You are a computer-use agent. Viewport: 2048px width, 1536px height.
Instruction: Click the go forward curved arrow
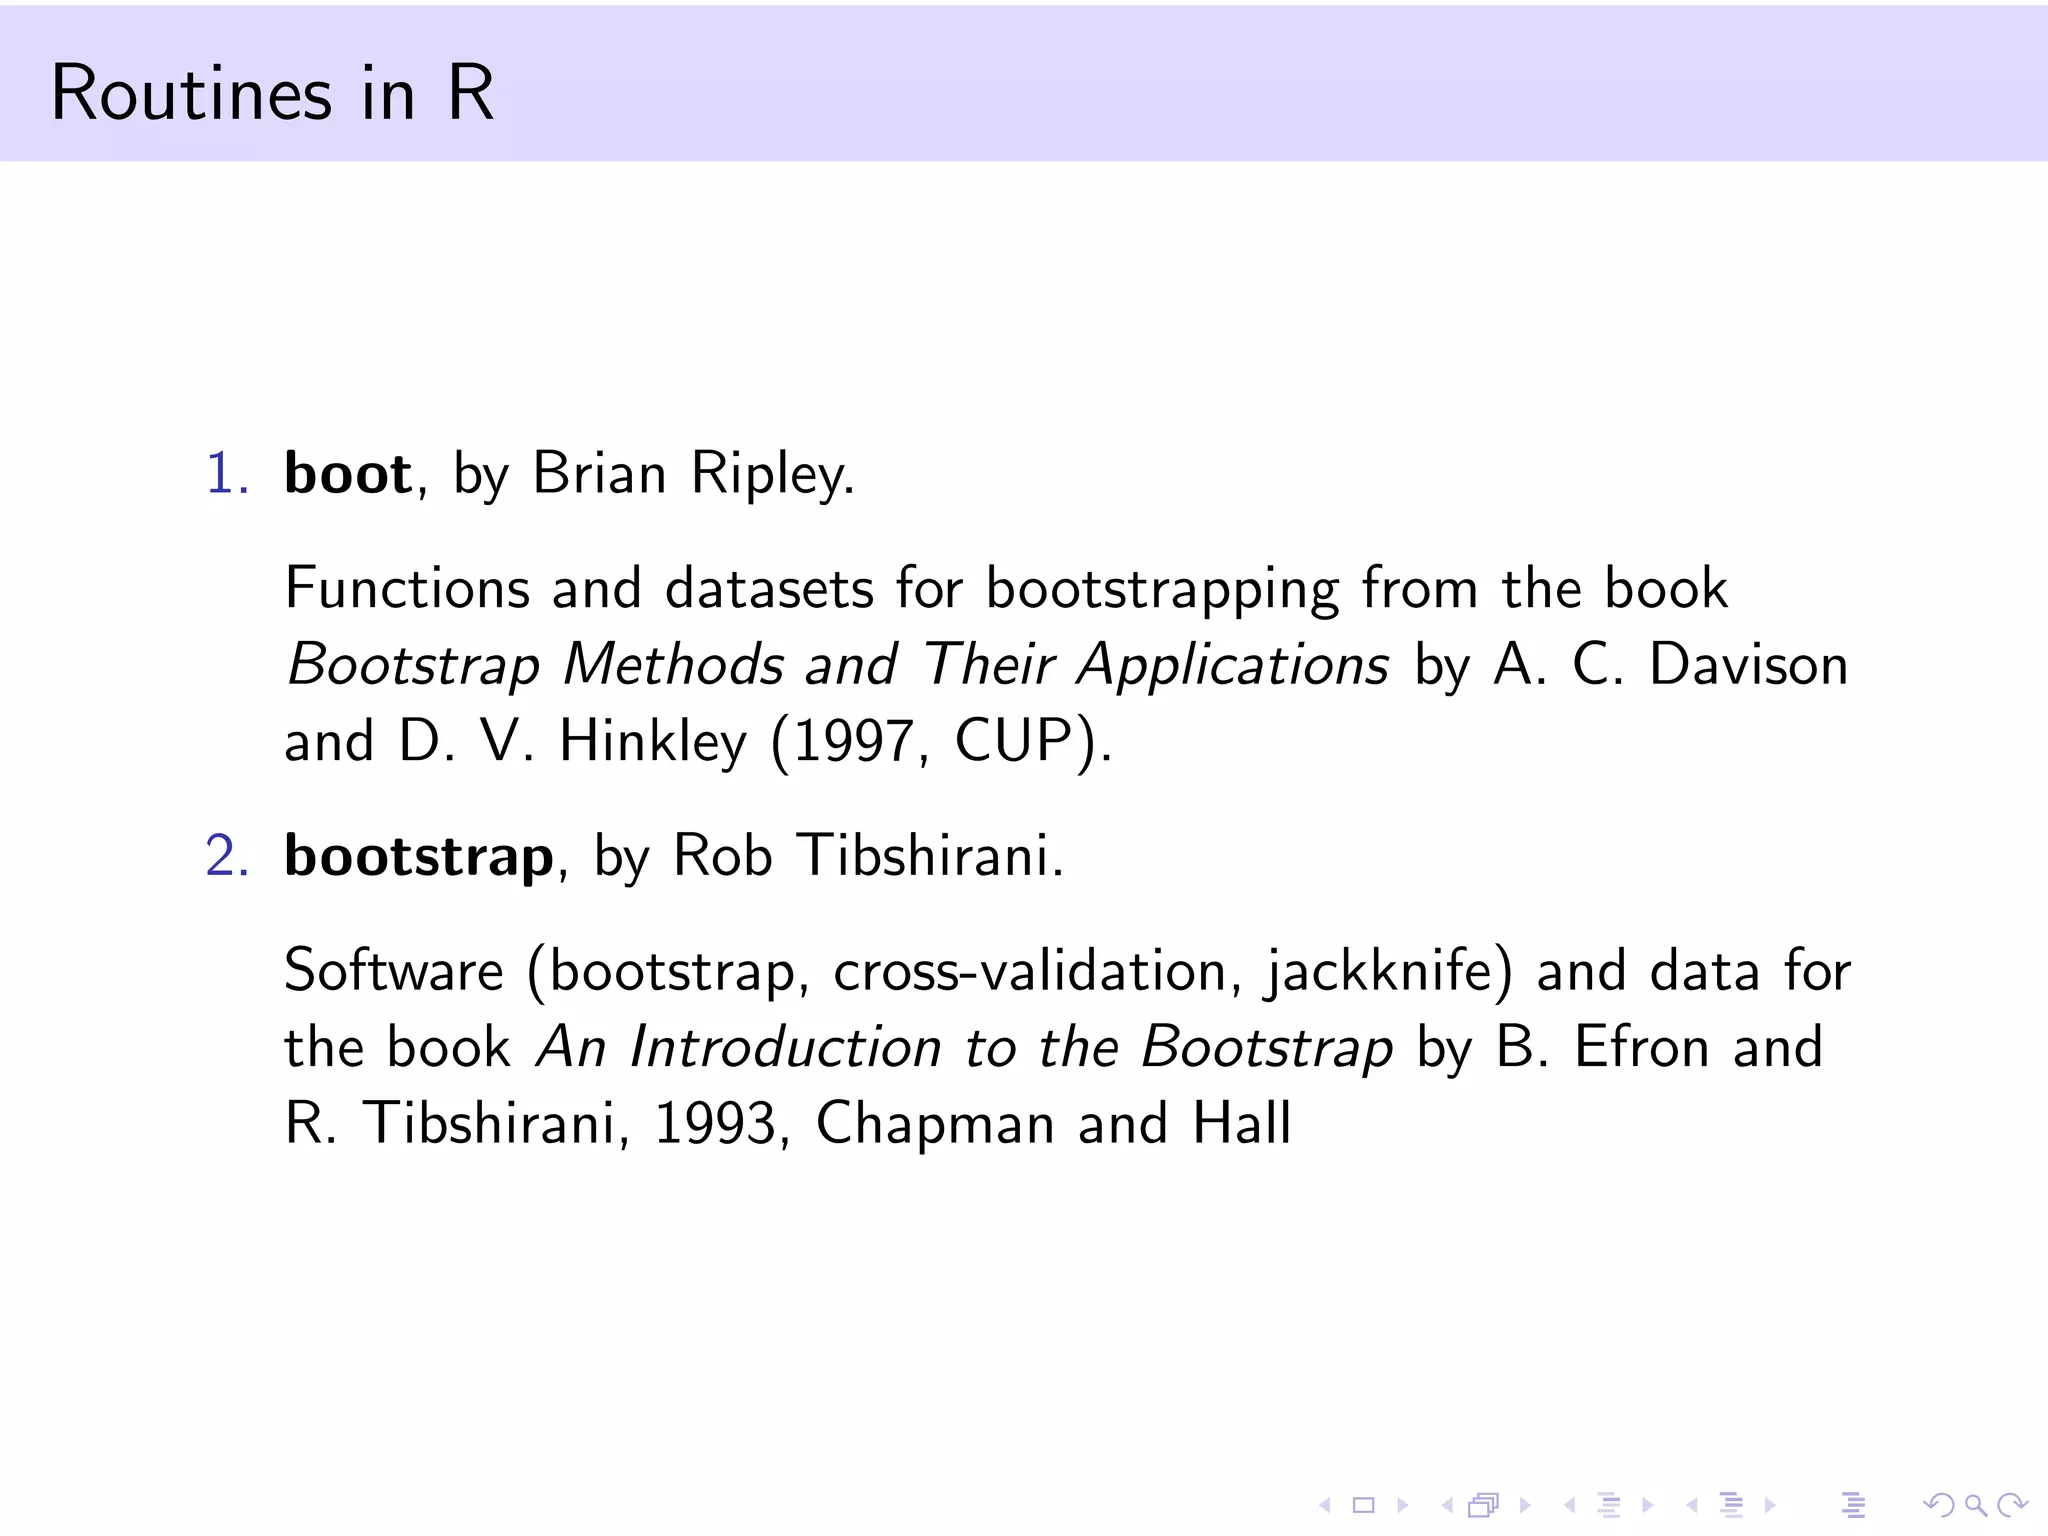(x=2012, y=1504)
